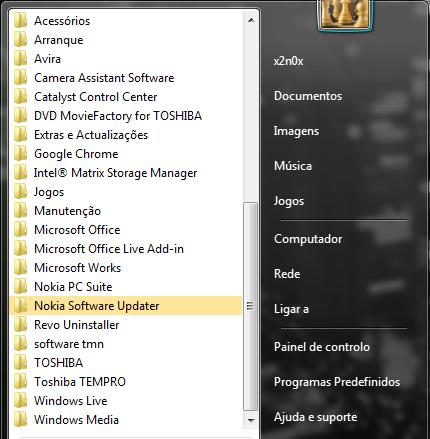Expand the Acessórios program group

[x=126, y=21]
